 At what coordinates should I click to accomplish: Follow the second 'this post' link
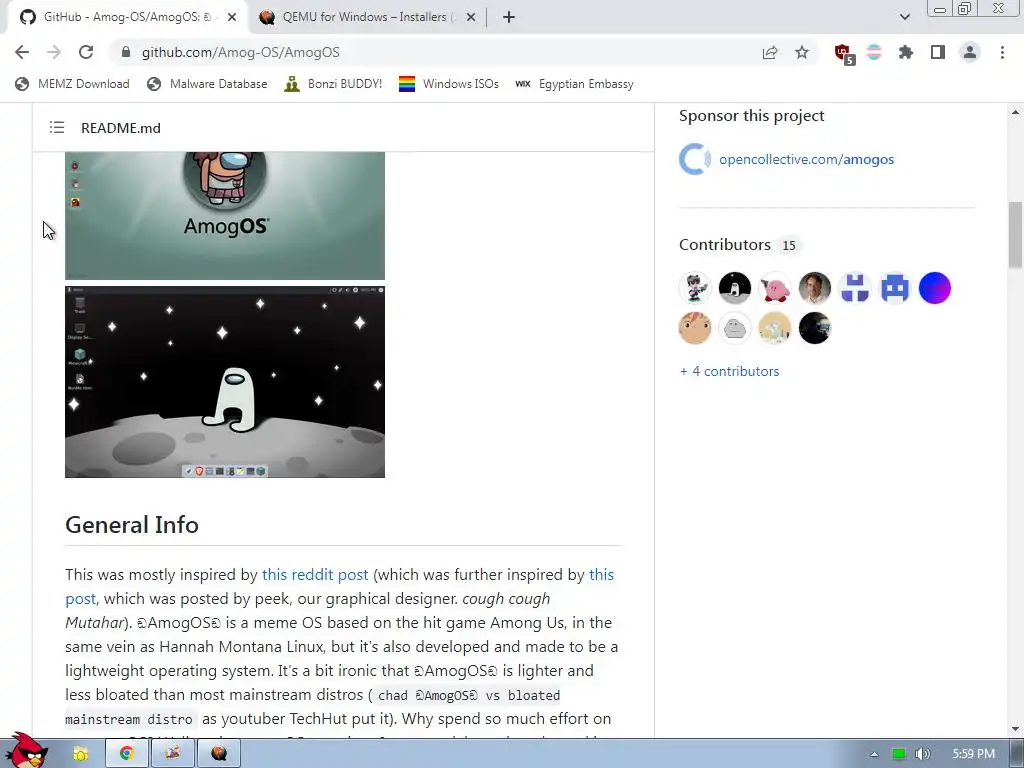click(601, 575)
